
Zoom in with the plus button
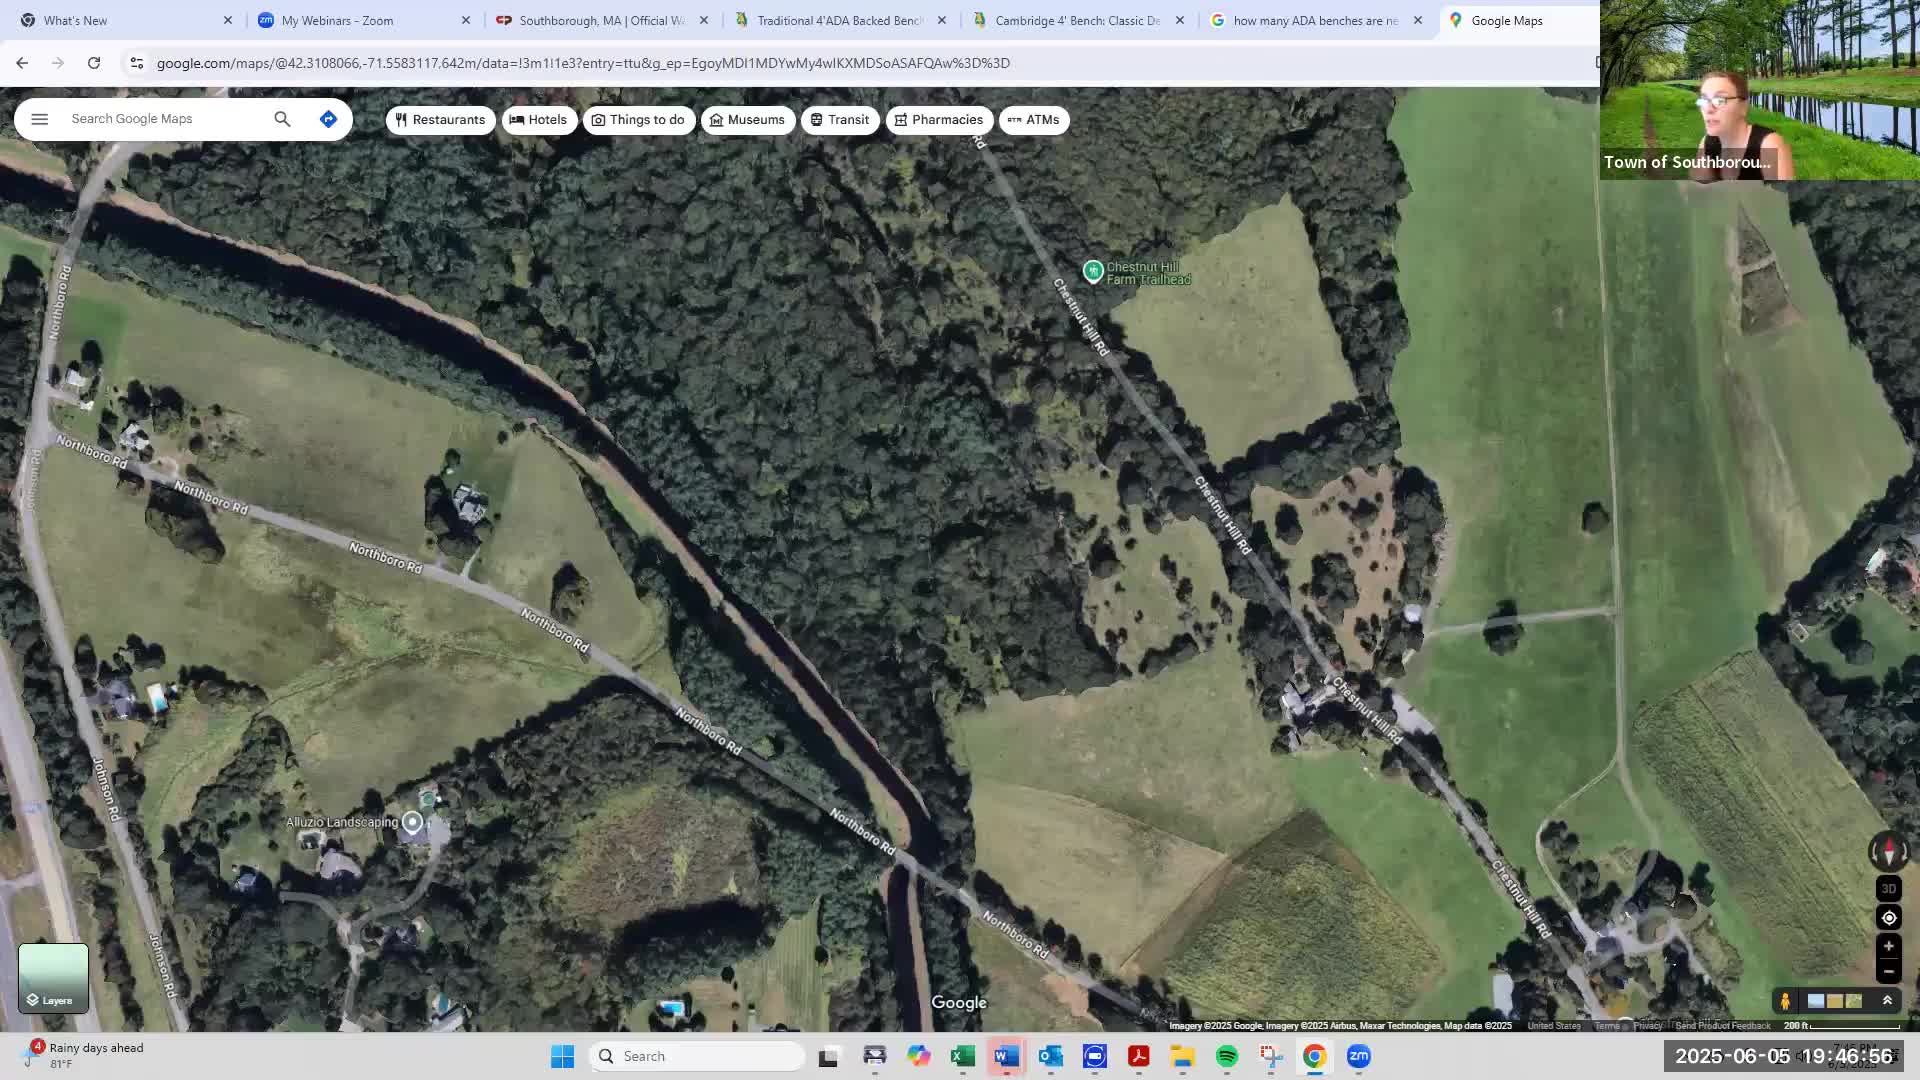coord(1888,946)
